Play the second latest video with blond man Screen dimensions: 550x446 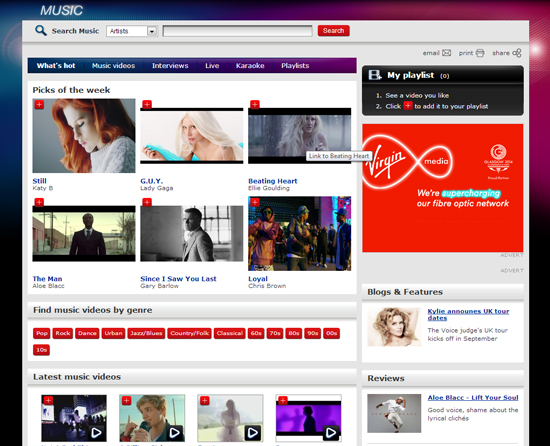(x=174, y=433)
